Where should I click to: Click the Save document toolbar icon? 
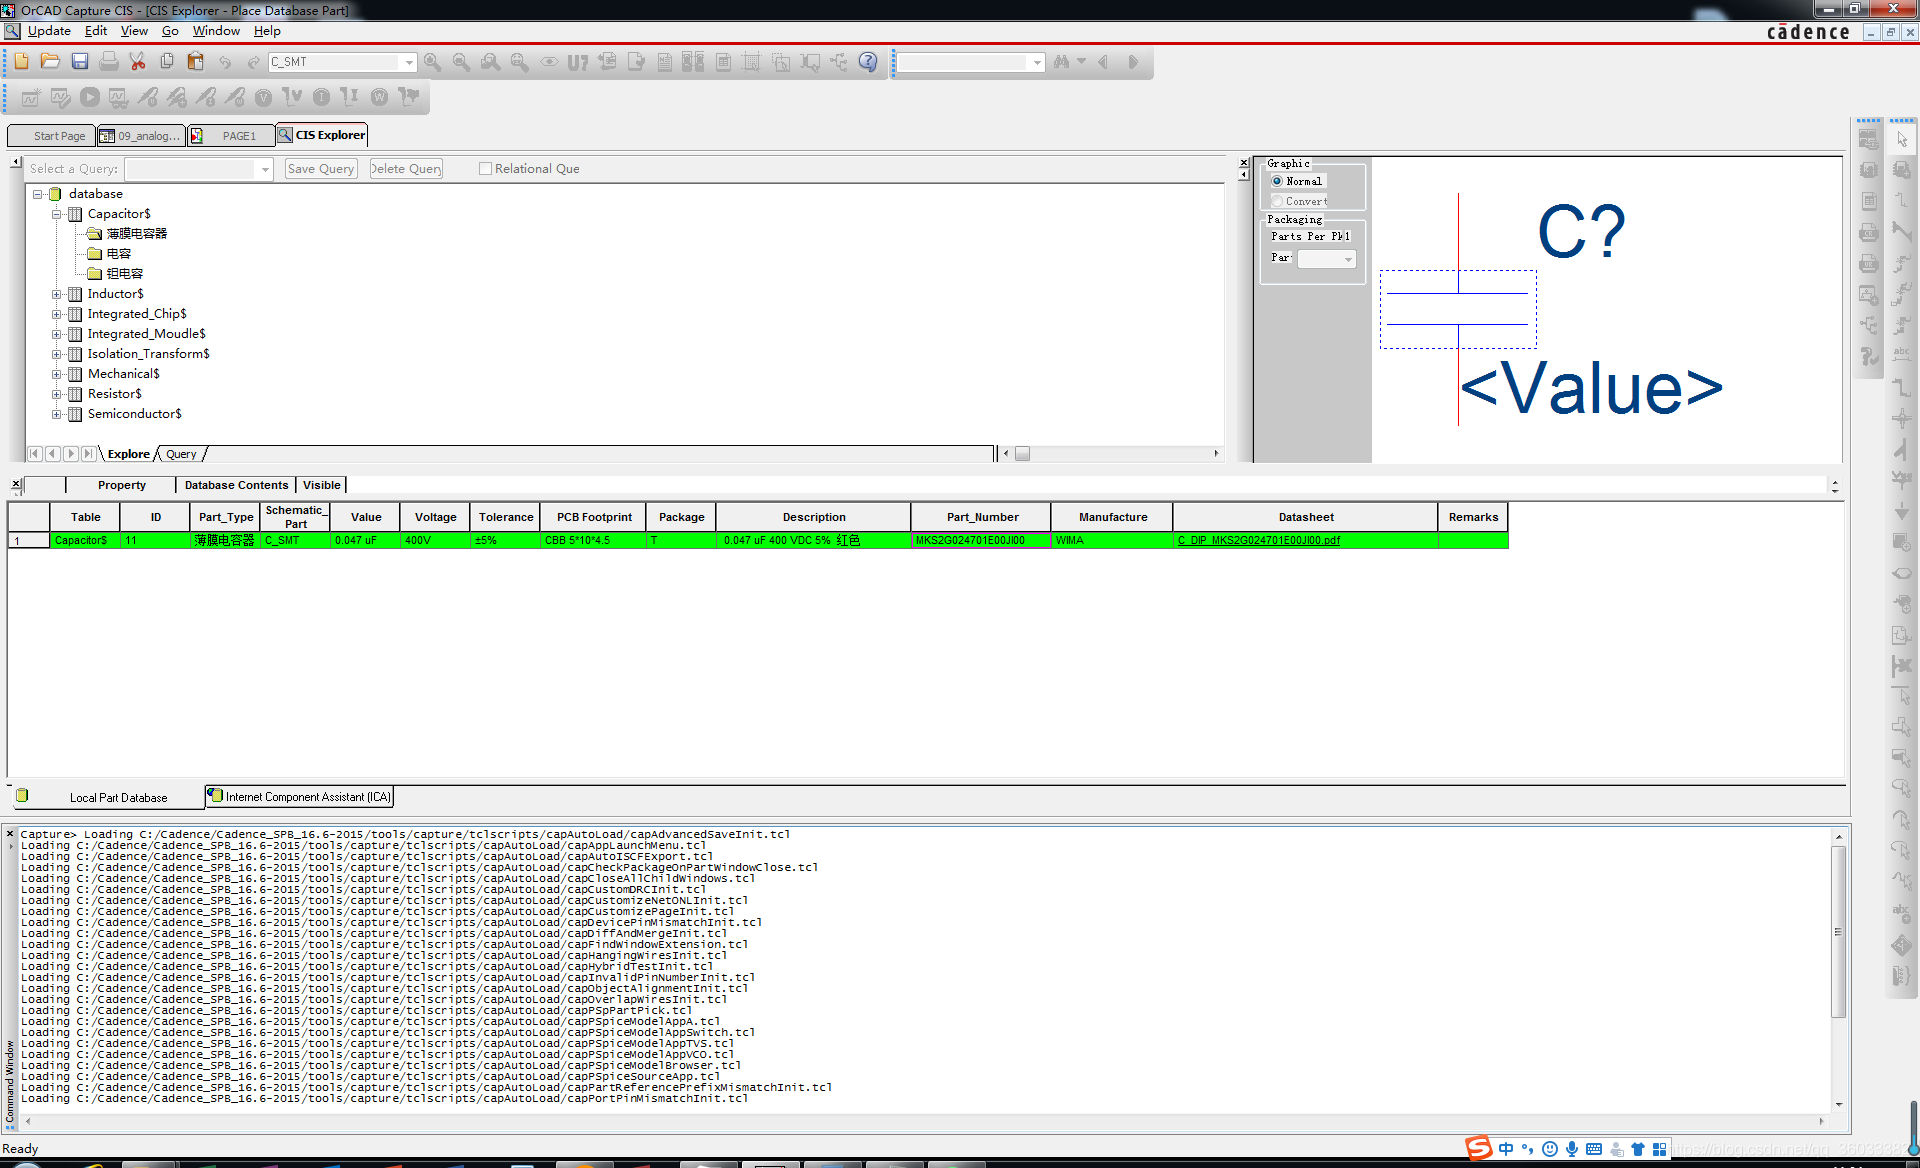80,62
